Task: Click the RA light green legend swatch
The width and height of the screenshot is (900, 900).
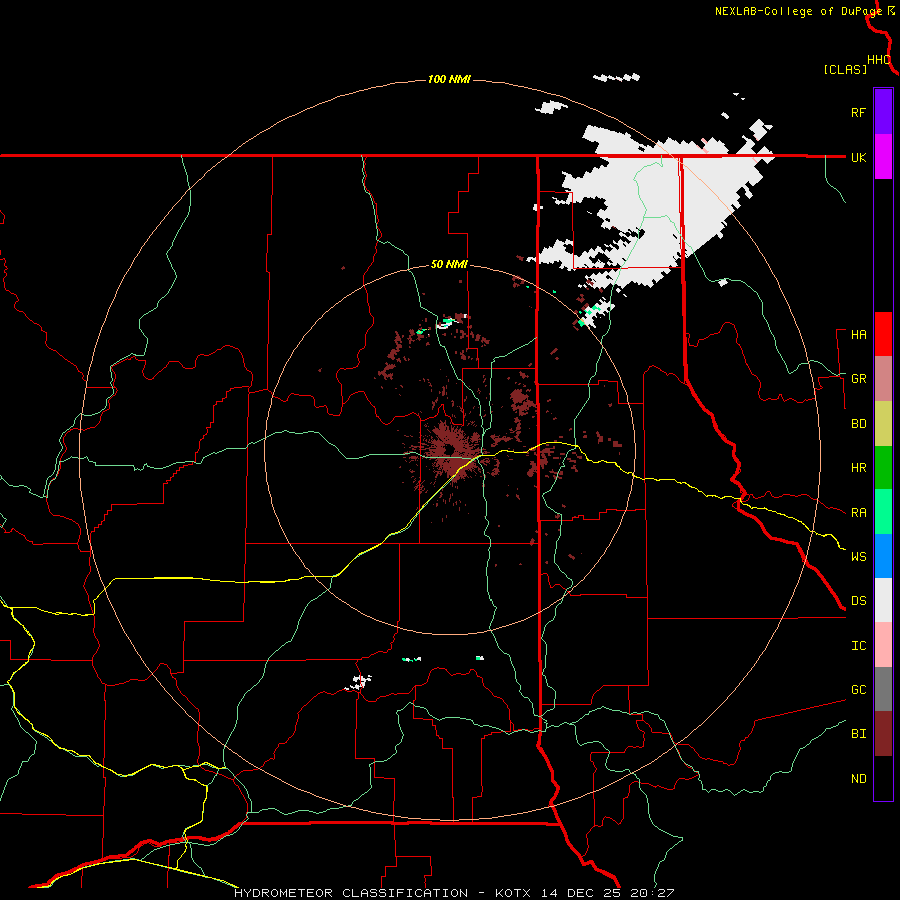Action: point(883,512)
